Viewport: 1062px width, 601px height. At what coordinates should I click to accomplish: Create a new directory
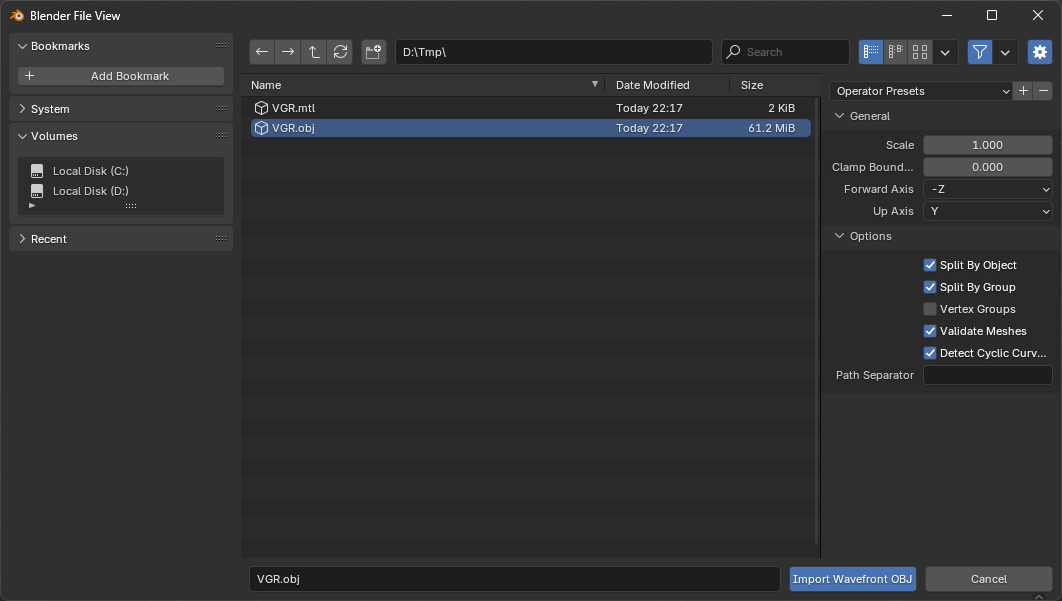373,51
